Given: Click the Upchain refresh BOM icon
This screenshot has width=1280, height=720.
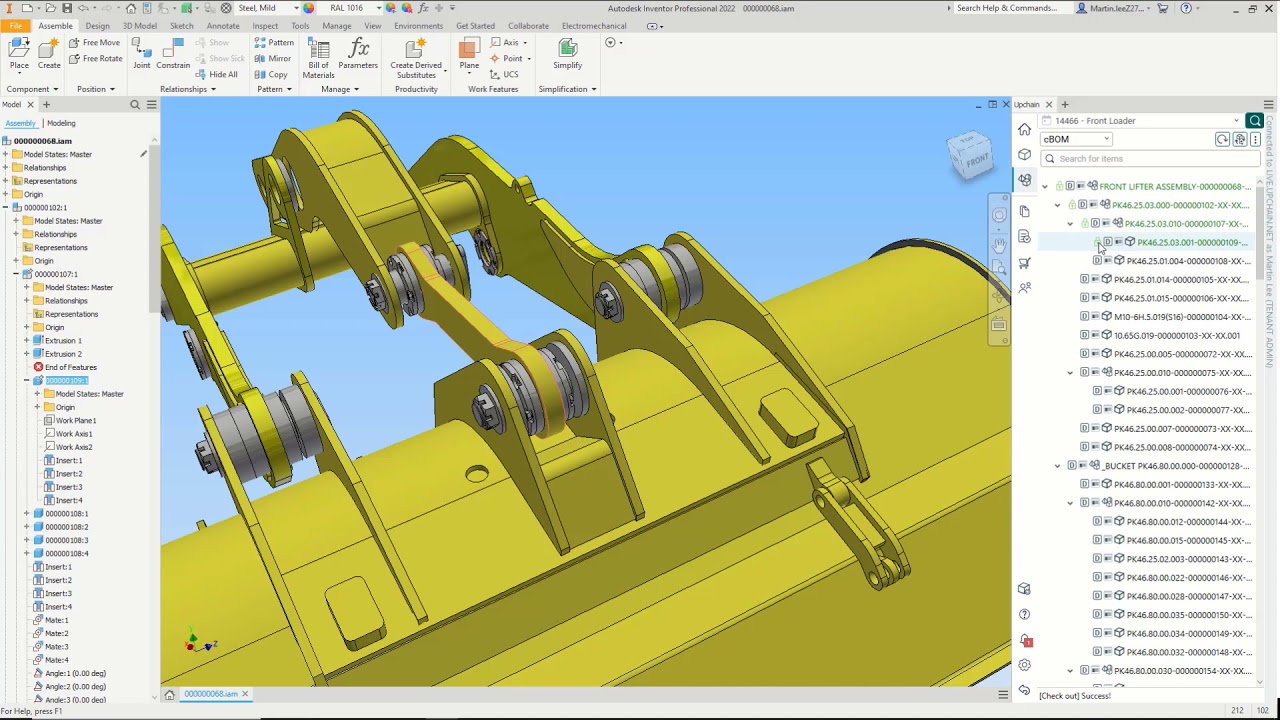Looking at the screenshot, I should (1222, 139).
